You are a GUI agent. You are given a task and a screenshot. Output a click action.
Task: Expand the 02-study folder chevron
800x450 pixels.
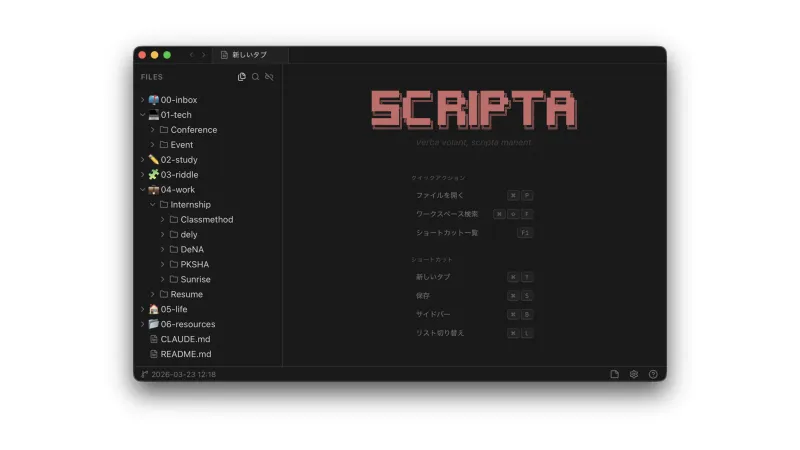(x=142, y=160)
